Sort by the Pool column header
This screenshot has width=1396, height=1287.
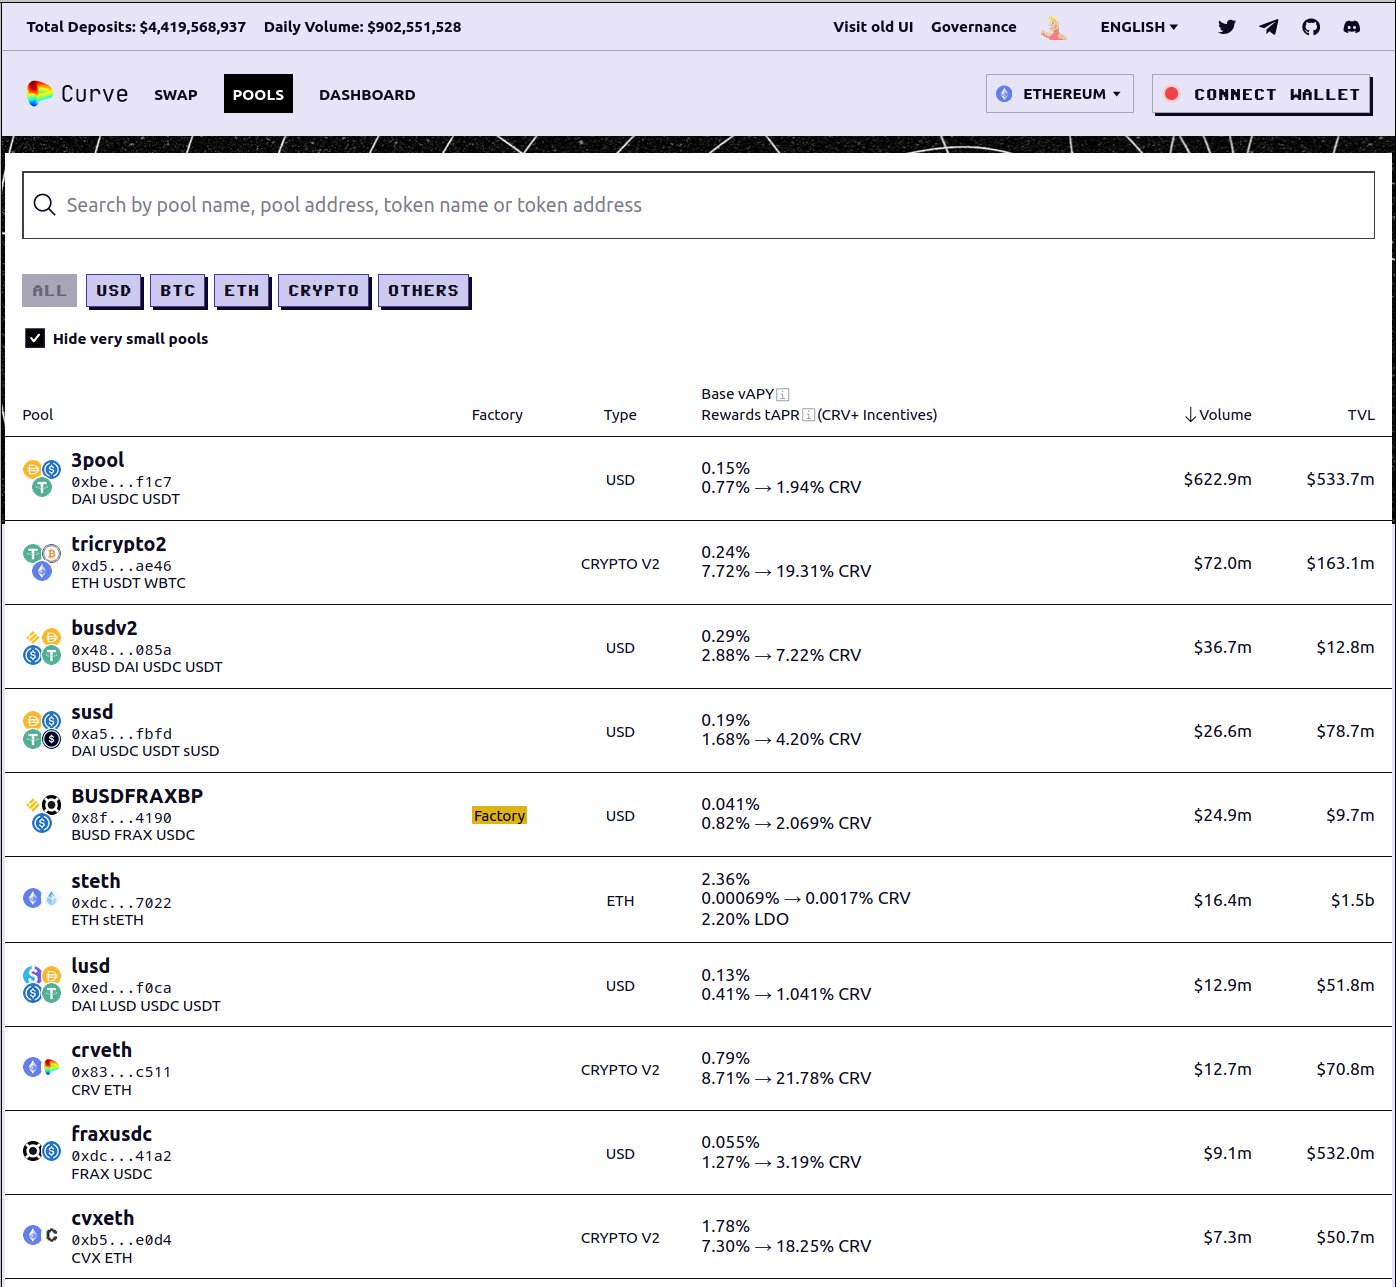[38, 415]
